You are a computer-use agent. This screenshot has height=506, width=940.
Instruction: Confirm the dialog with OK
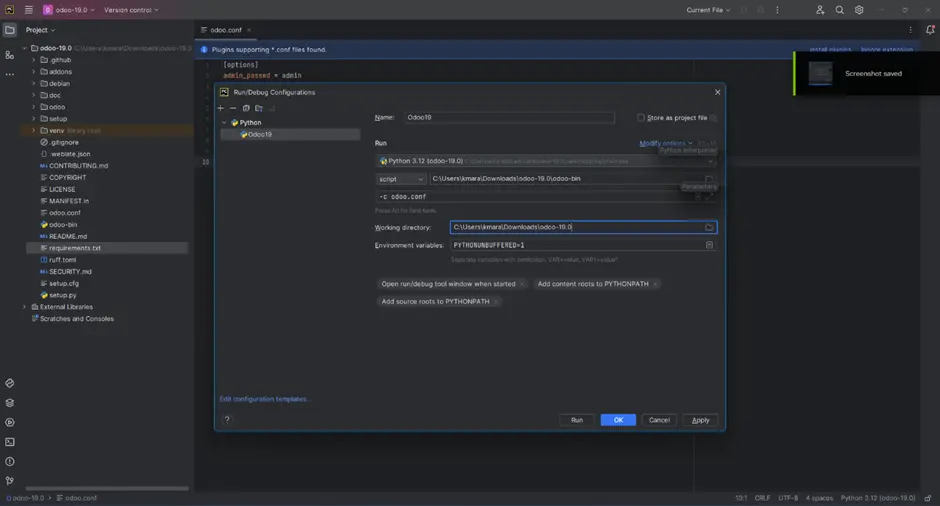[x=618, y=420]
